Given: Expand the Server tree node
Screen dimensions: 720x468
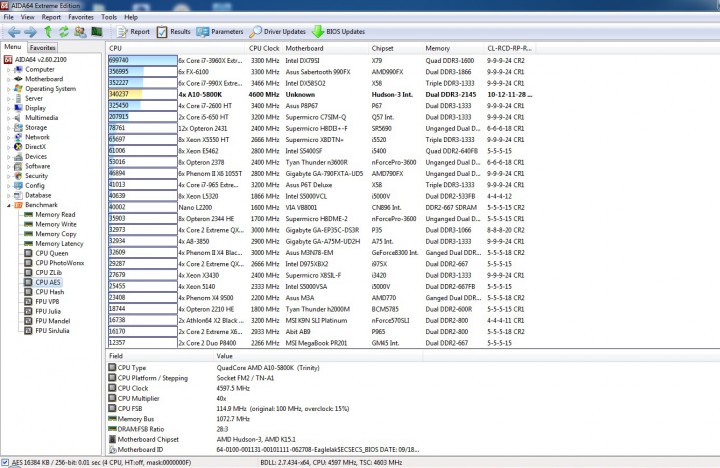Looking at the screenshot, I should click(x=9, y=99).
